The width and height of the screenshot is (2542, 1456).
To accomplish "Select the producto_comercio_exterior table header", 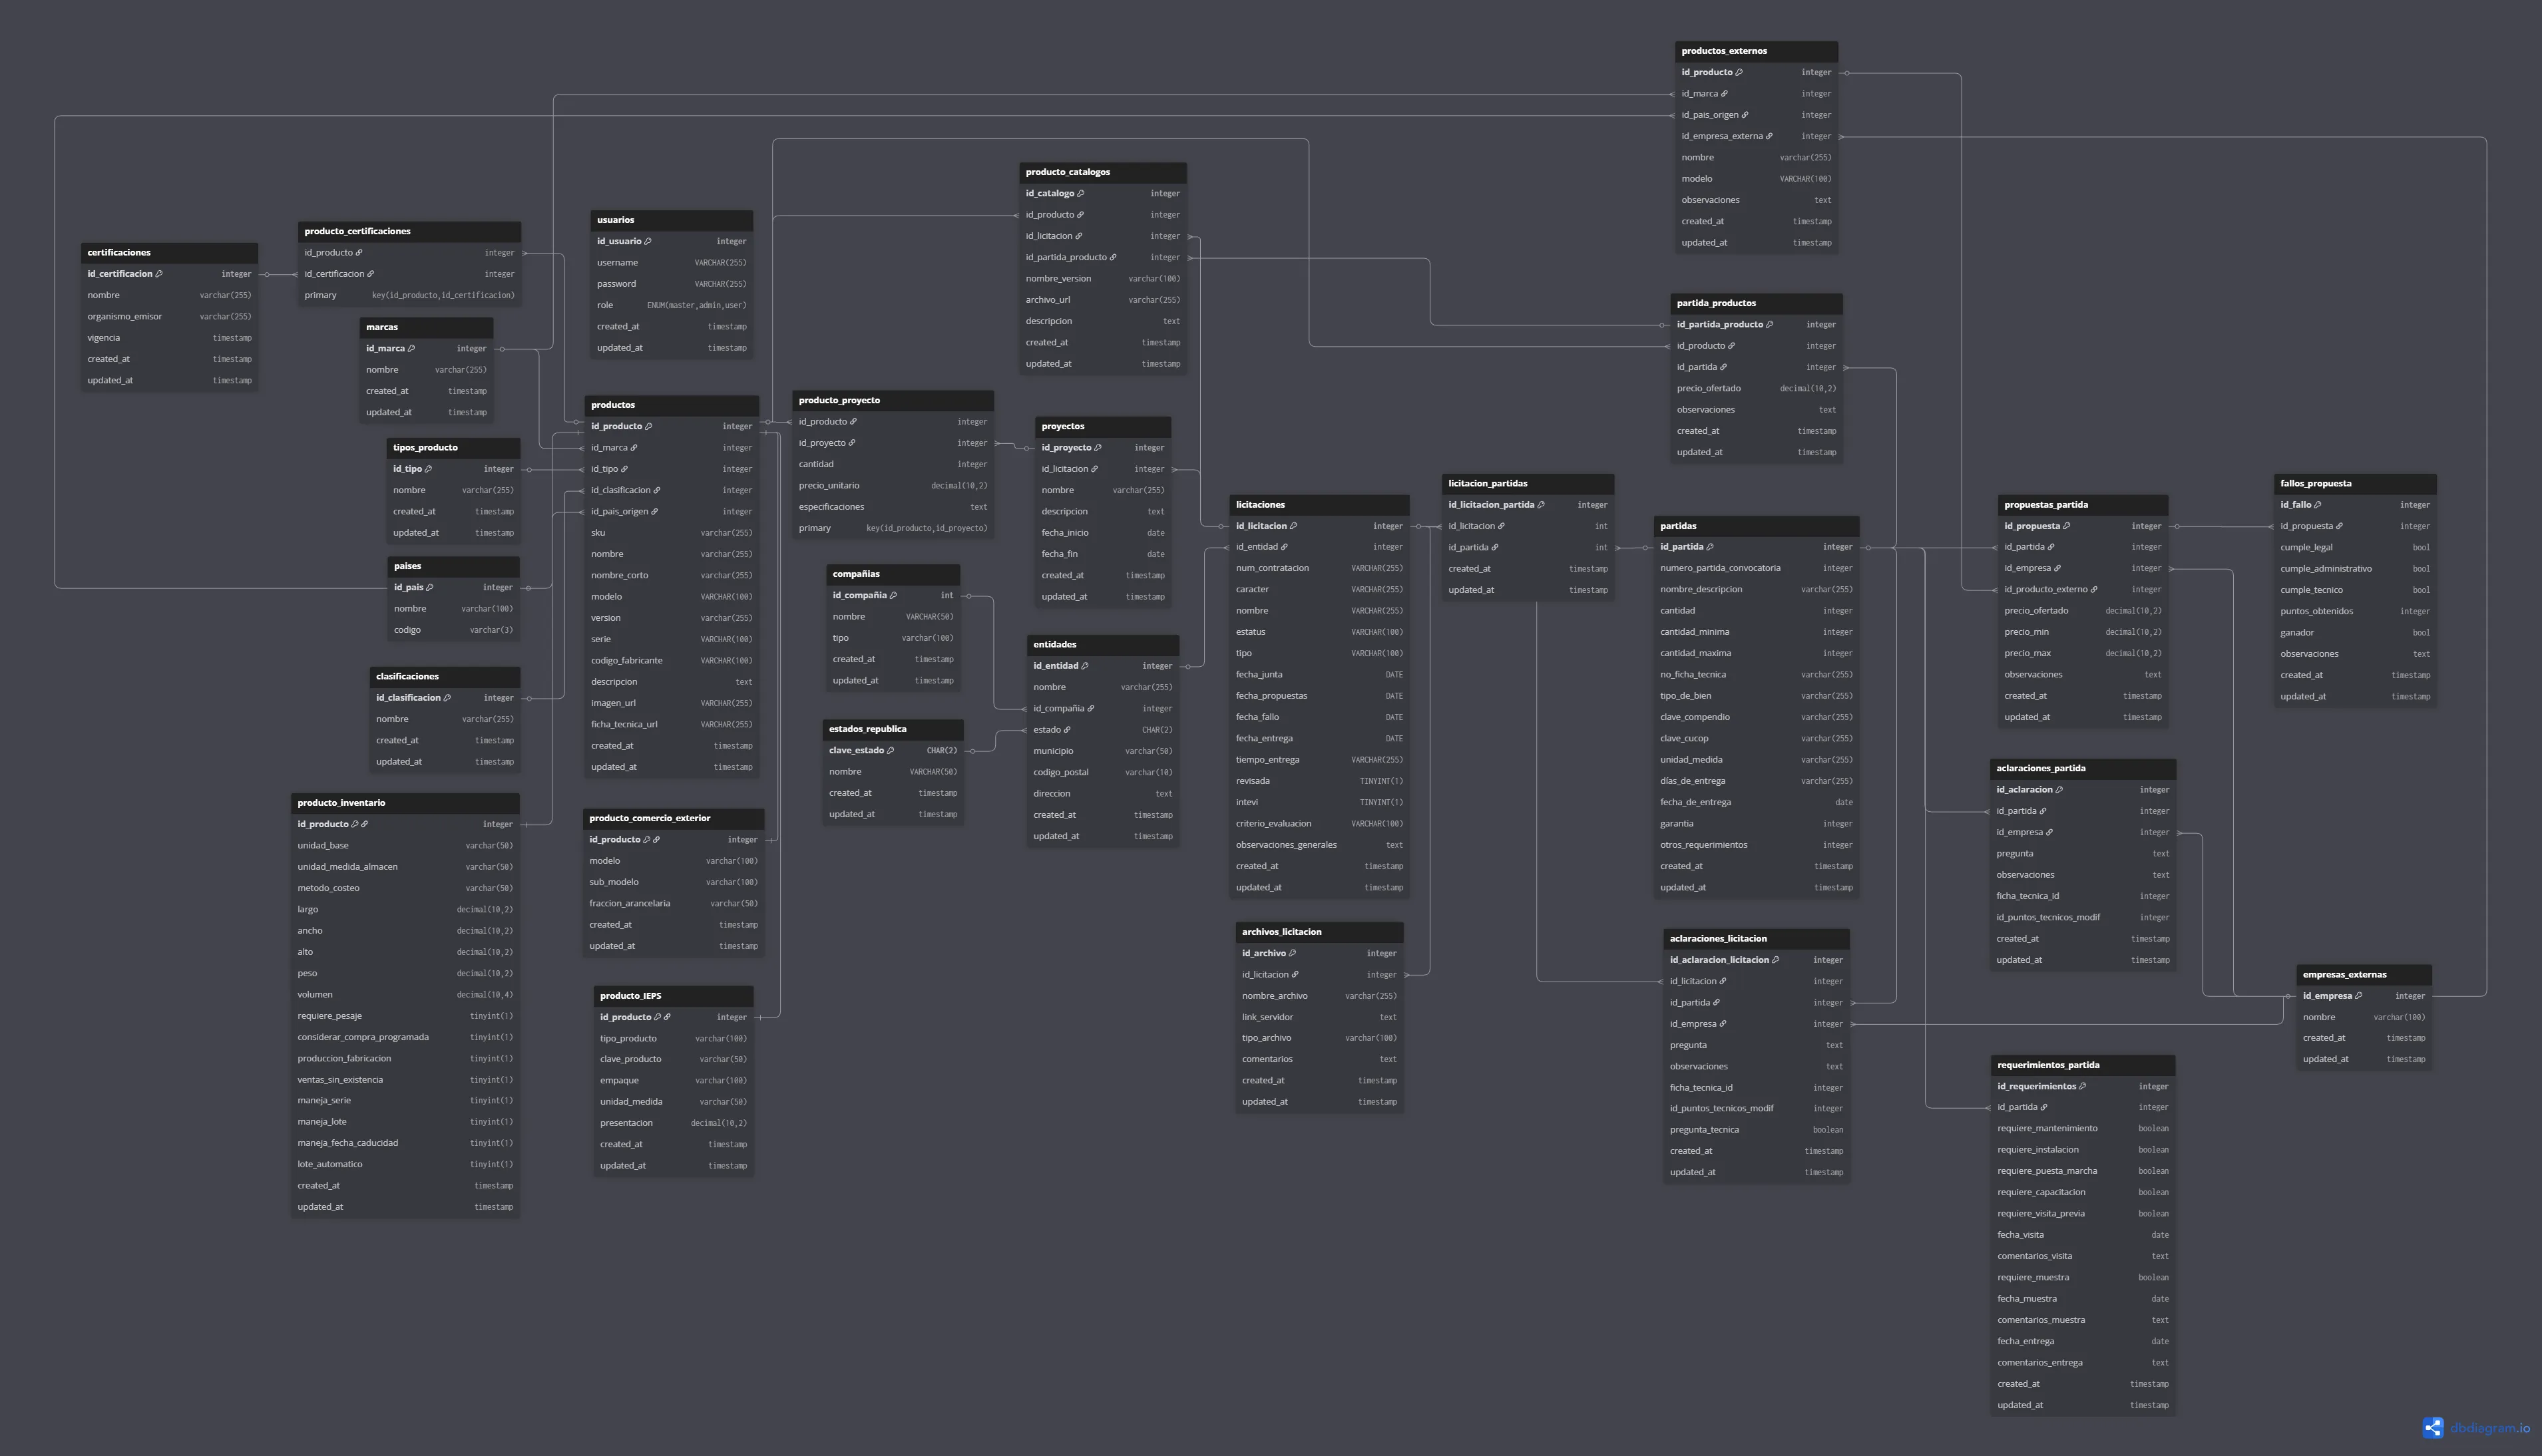I will coord(674,818).
